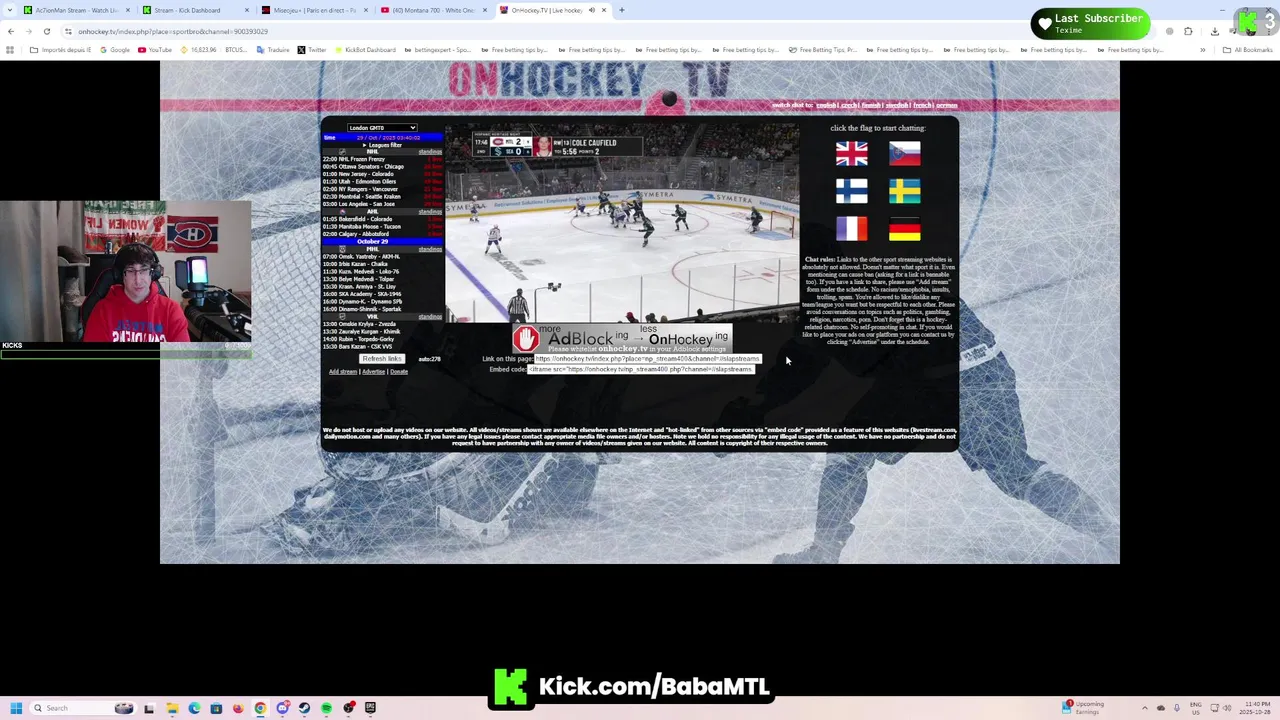Open NHL standings link

(x=430, y=152)
